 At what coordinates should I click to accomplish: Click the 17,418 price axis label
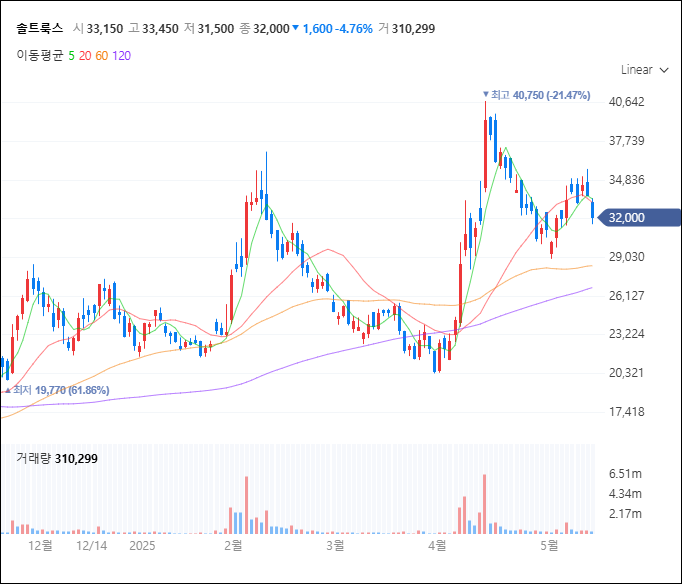(626, 412)
